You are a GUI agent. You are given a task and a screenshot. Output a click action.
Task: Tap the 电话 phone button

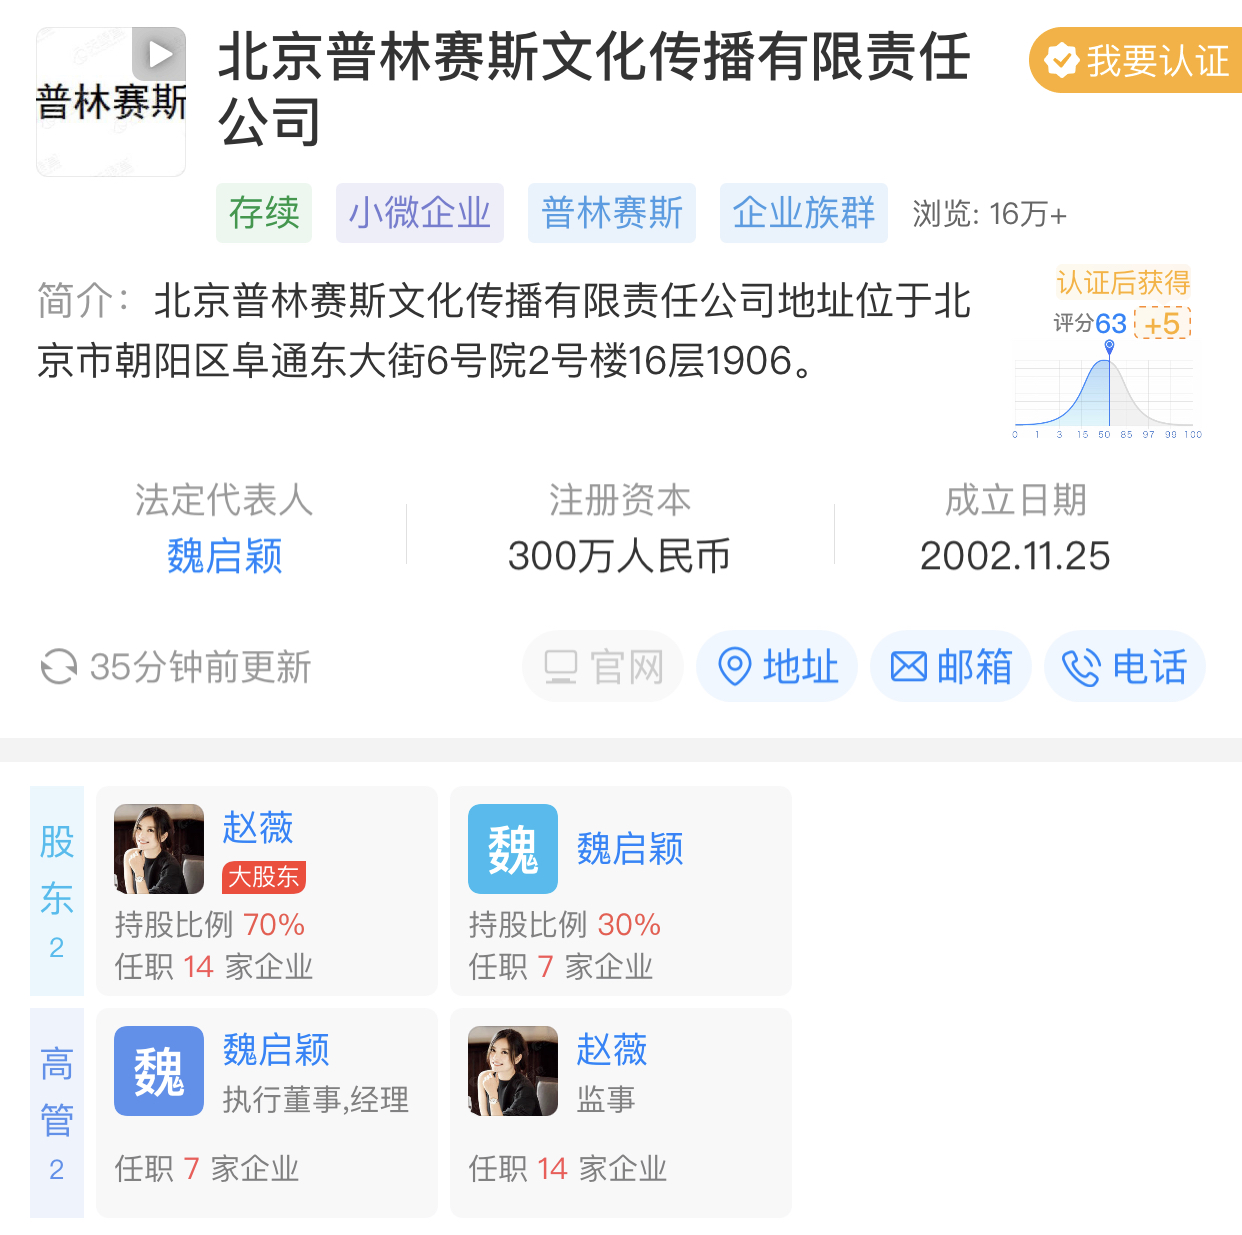click(1125, 667)
